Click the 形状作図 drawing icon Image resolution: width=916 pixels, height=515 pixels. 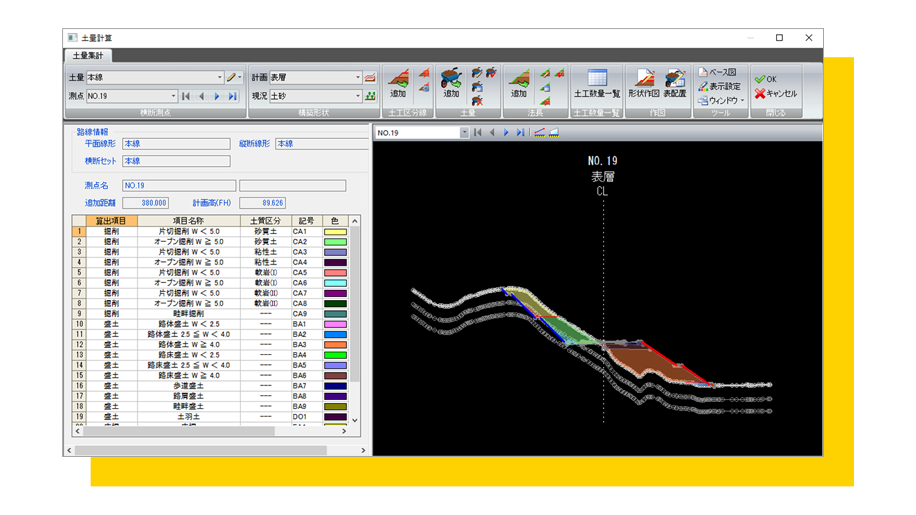coord(644,82)
